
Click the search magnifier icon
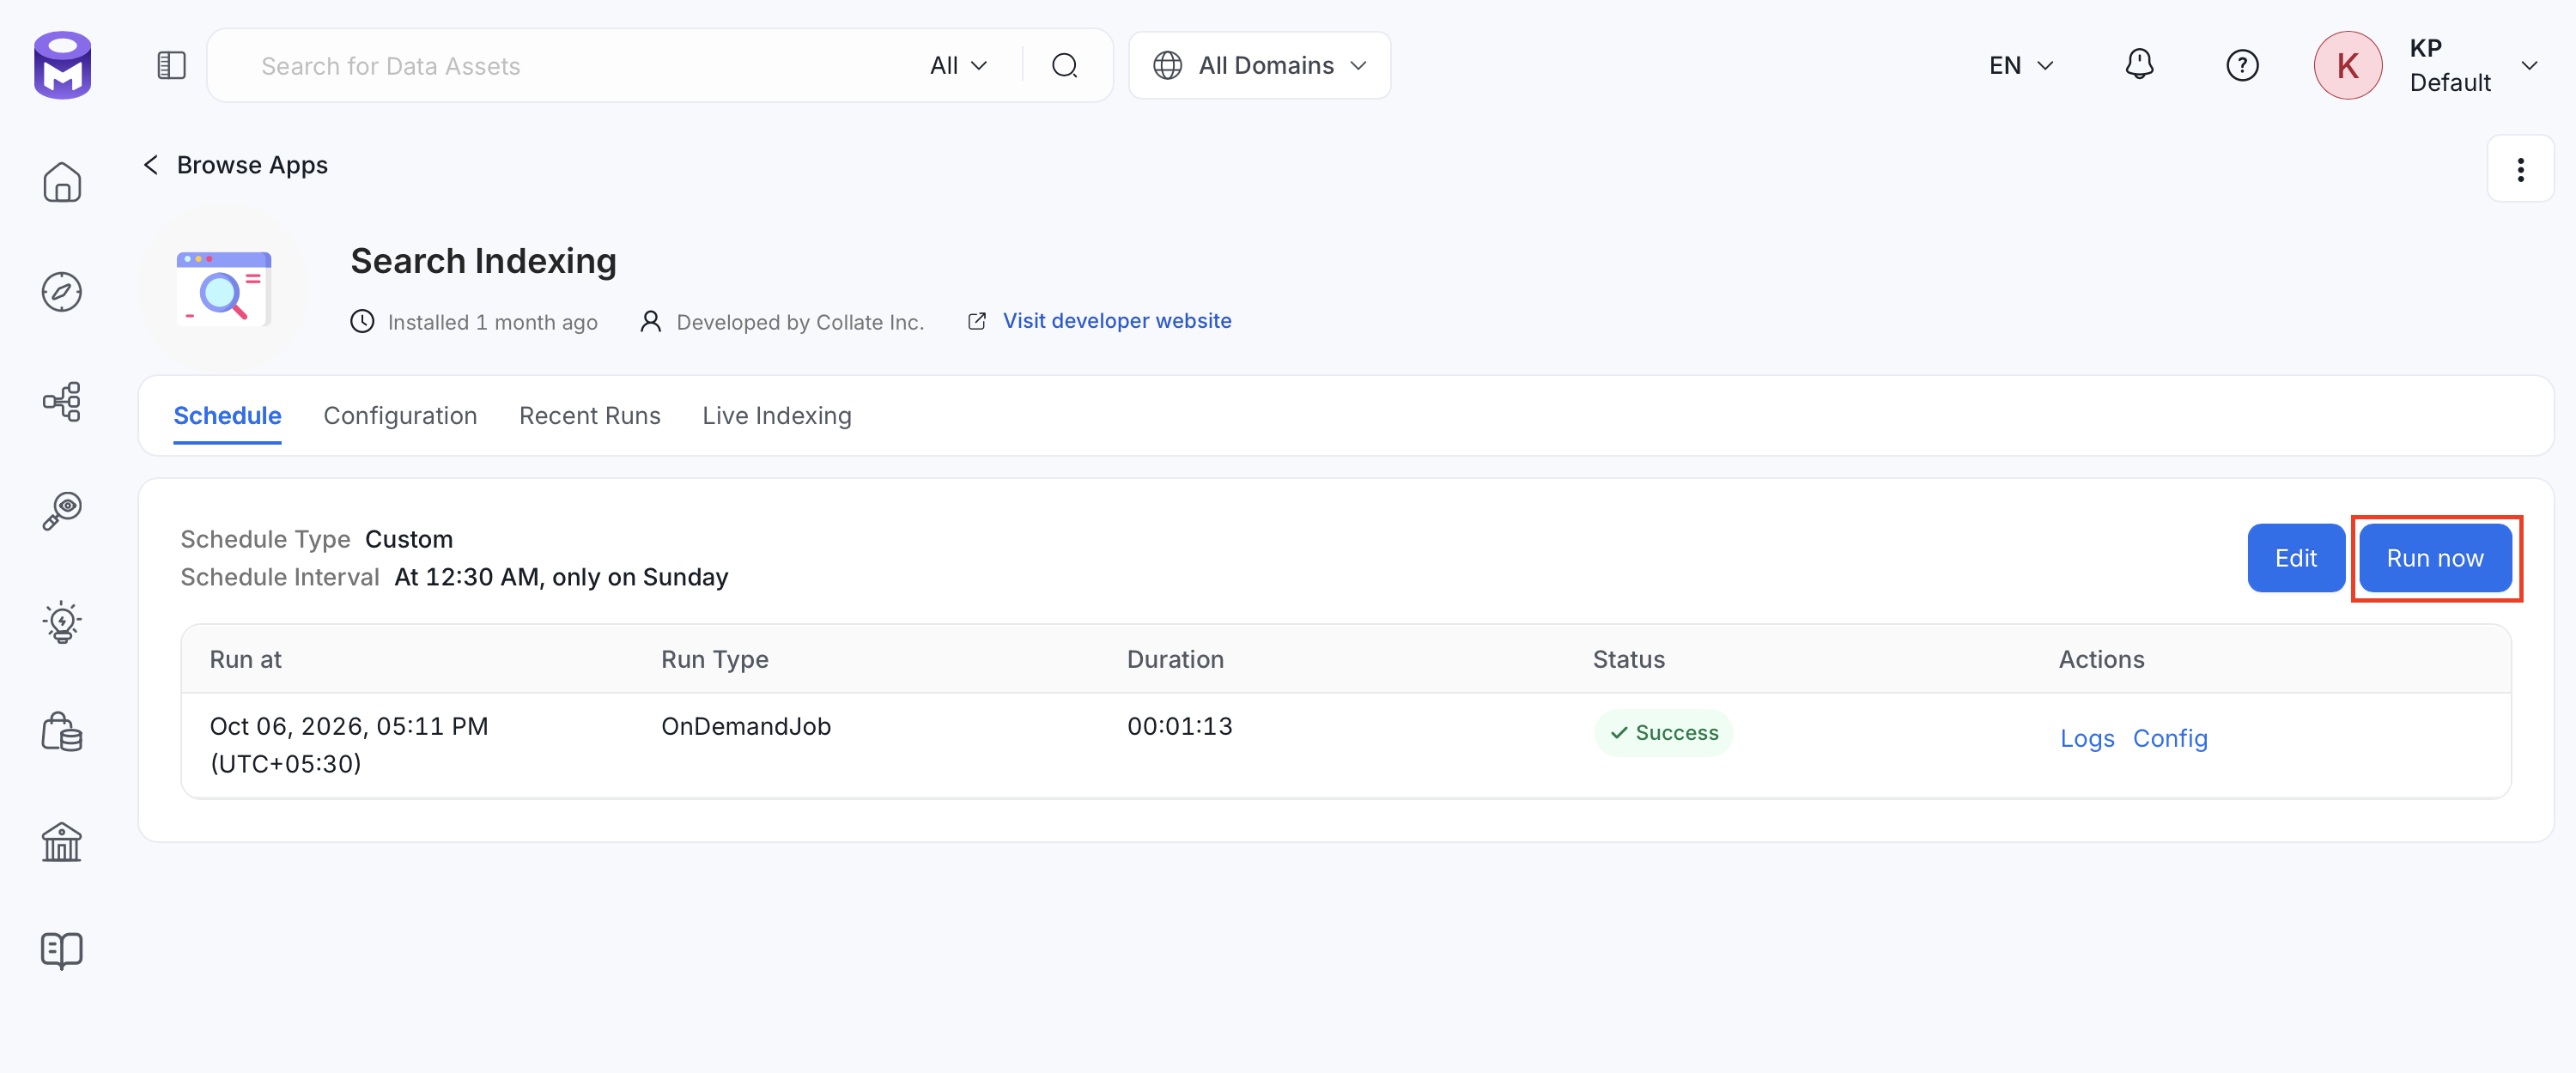pos(1065,66)
